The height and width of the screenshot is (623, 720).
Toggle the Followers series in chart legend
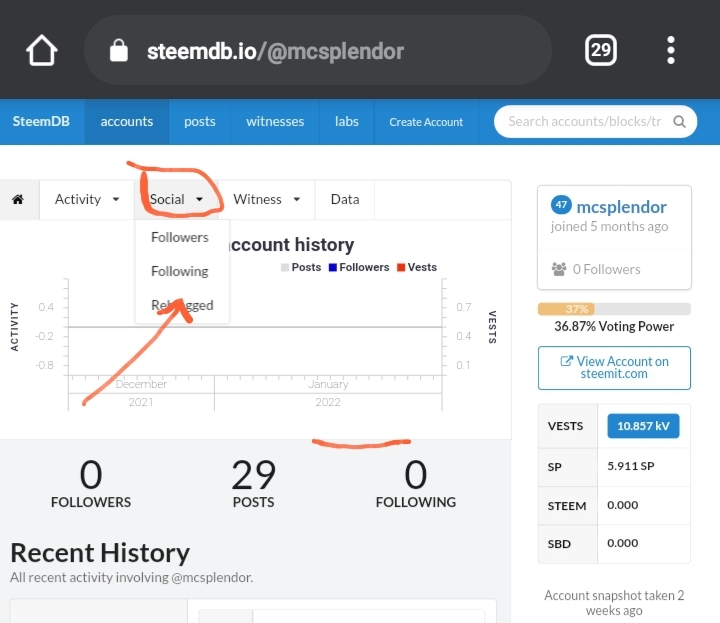(359, 267)
